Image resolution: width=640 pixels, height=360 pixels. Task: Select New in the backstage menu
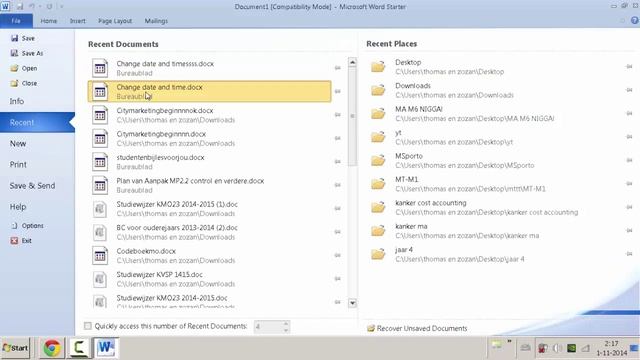click(18, 144)
